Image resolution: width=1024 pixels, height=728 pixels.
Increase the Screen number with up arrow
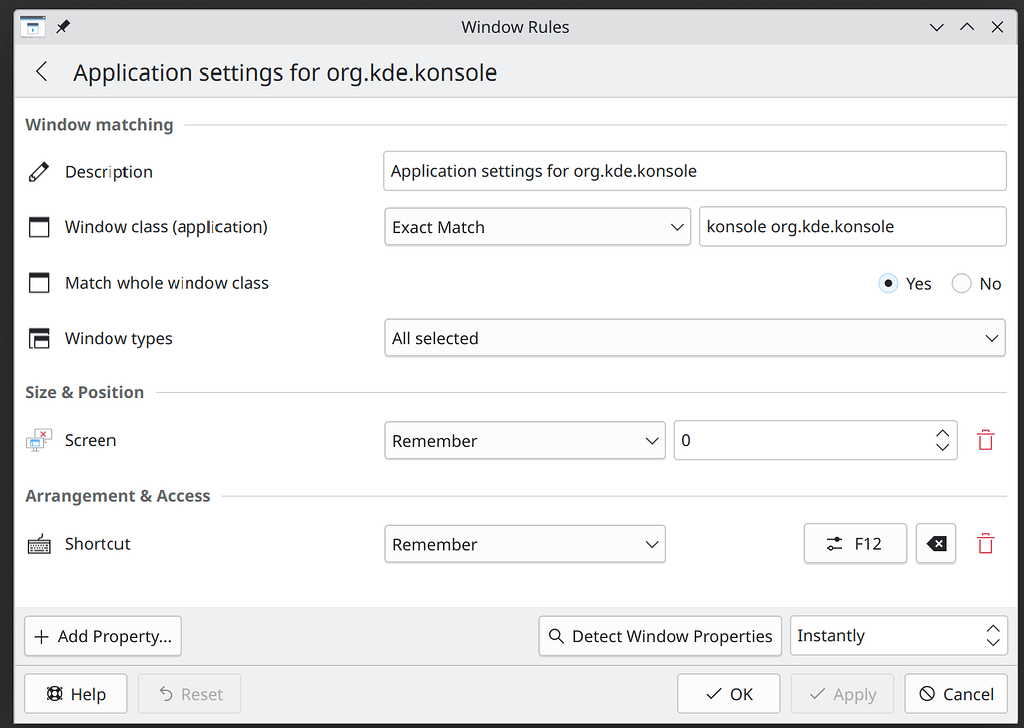pos(942,434)
